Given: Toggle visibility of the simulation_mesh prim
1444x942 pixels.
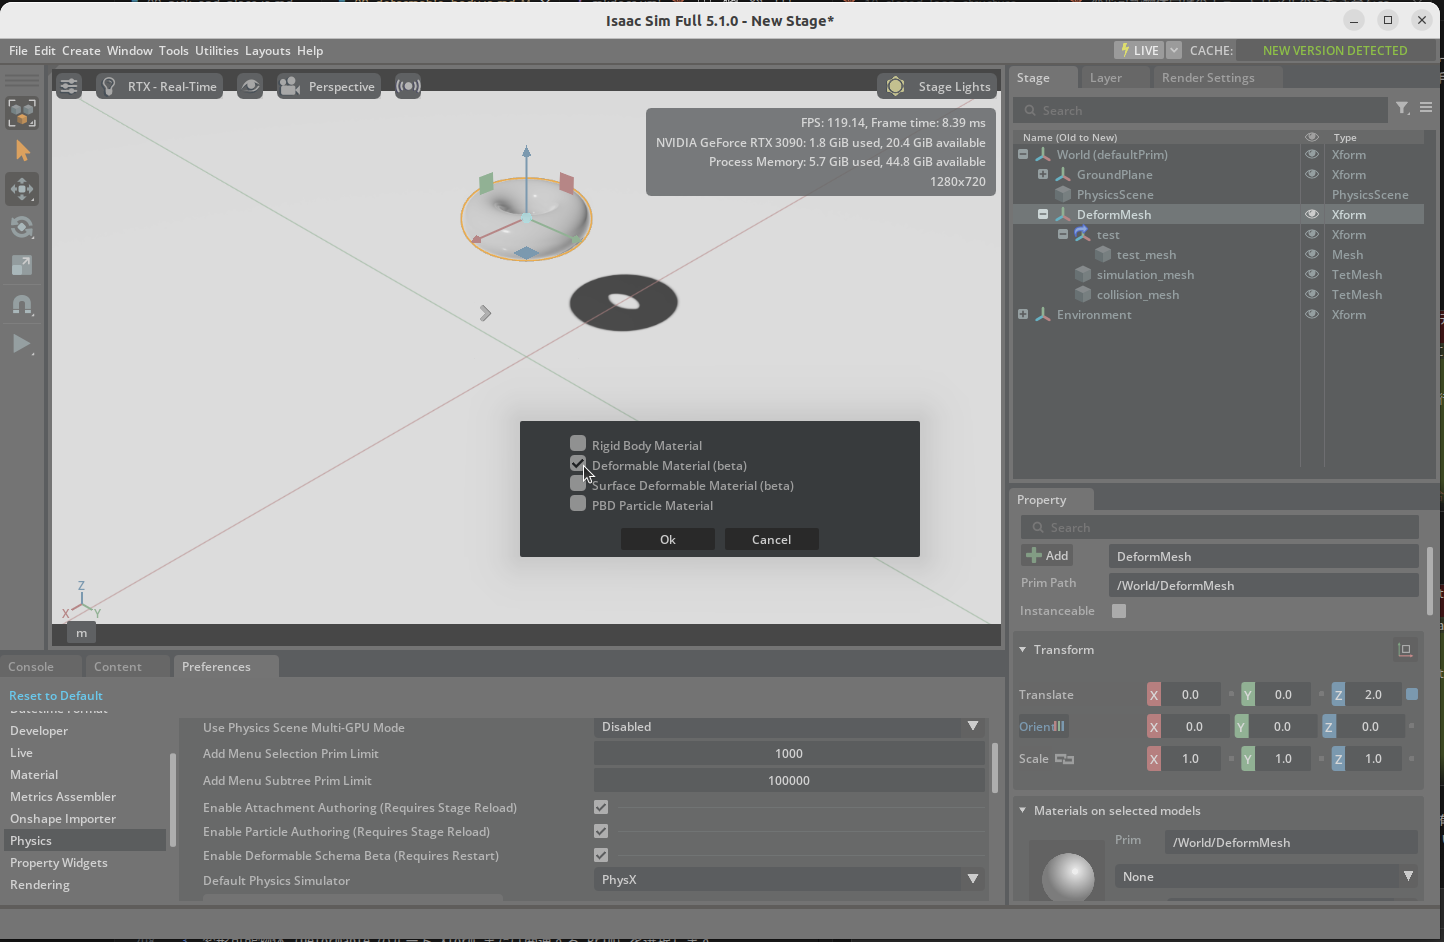Looking at the screenshot, I should click(1311, 274).
